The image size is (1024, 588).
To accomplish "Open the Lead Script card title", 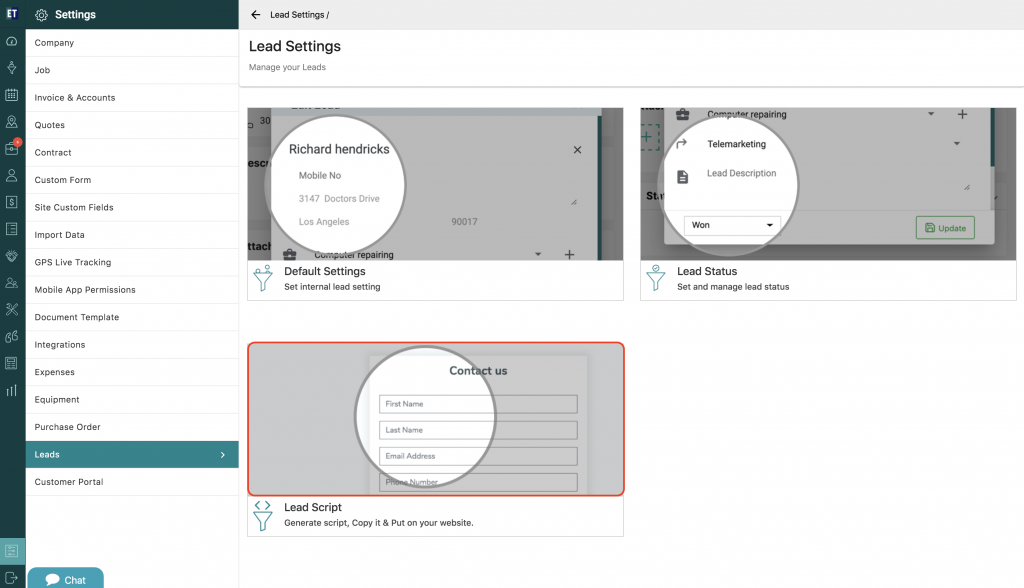I will tap(313, 507).
